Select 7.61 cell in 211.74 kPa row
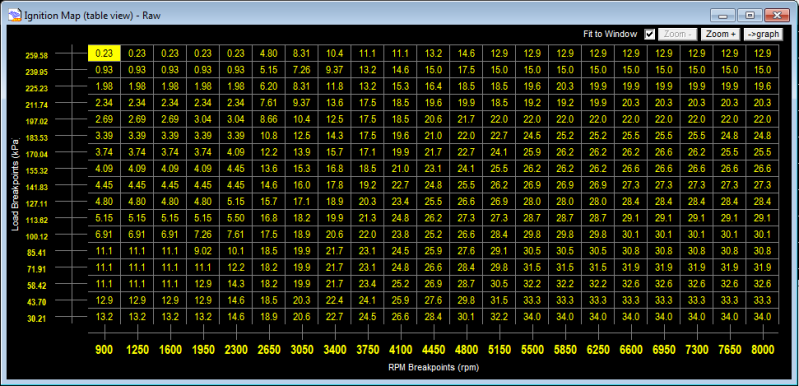 pyautogui.click(x=269, y=102)
